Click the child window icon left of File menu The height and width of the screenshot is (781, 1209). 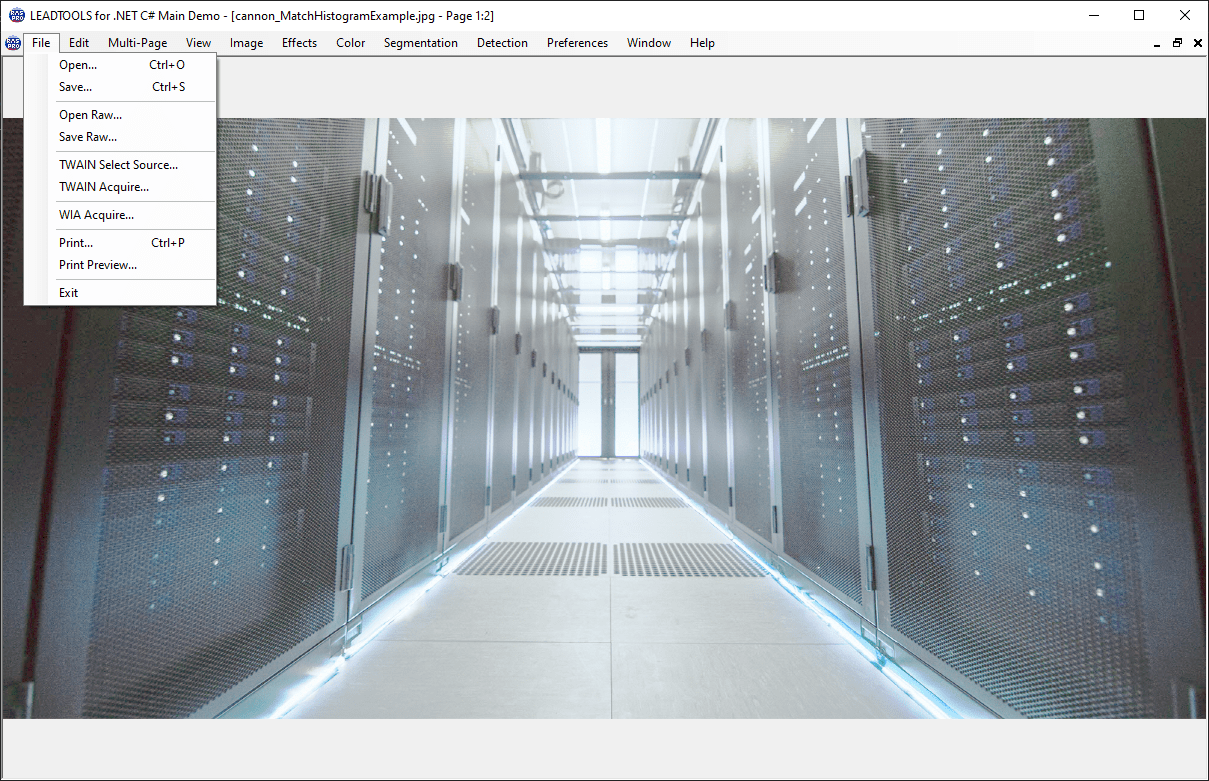(x=13, y=43)
